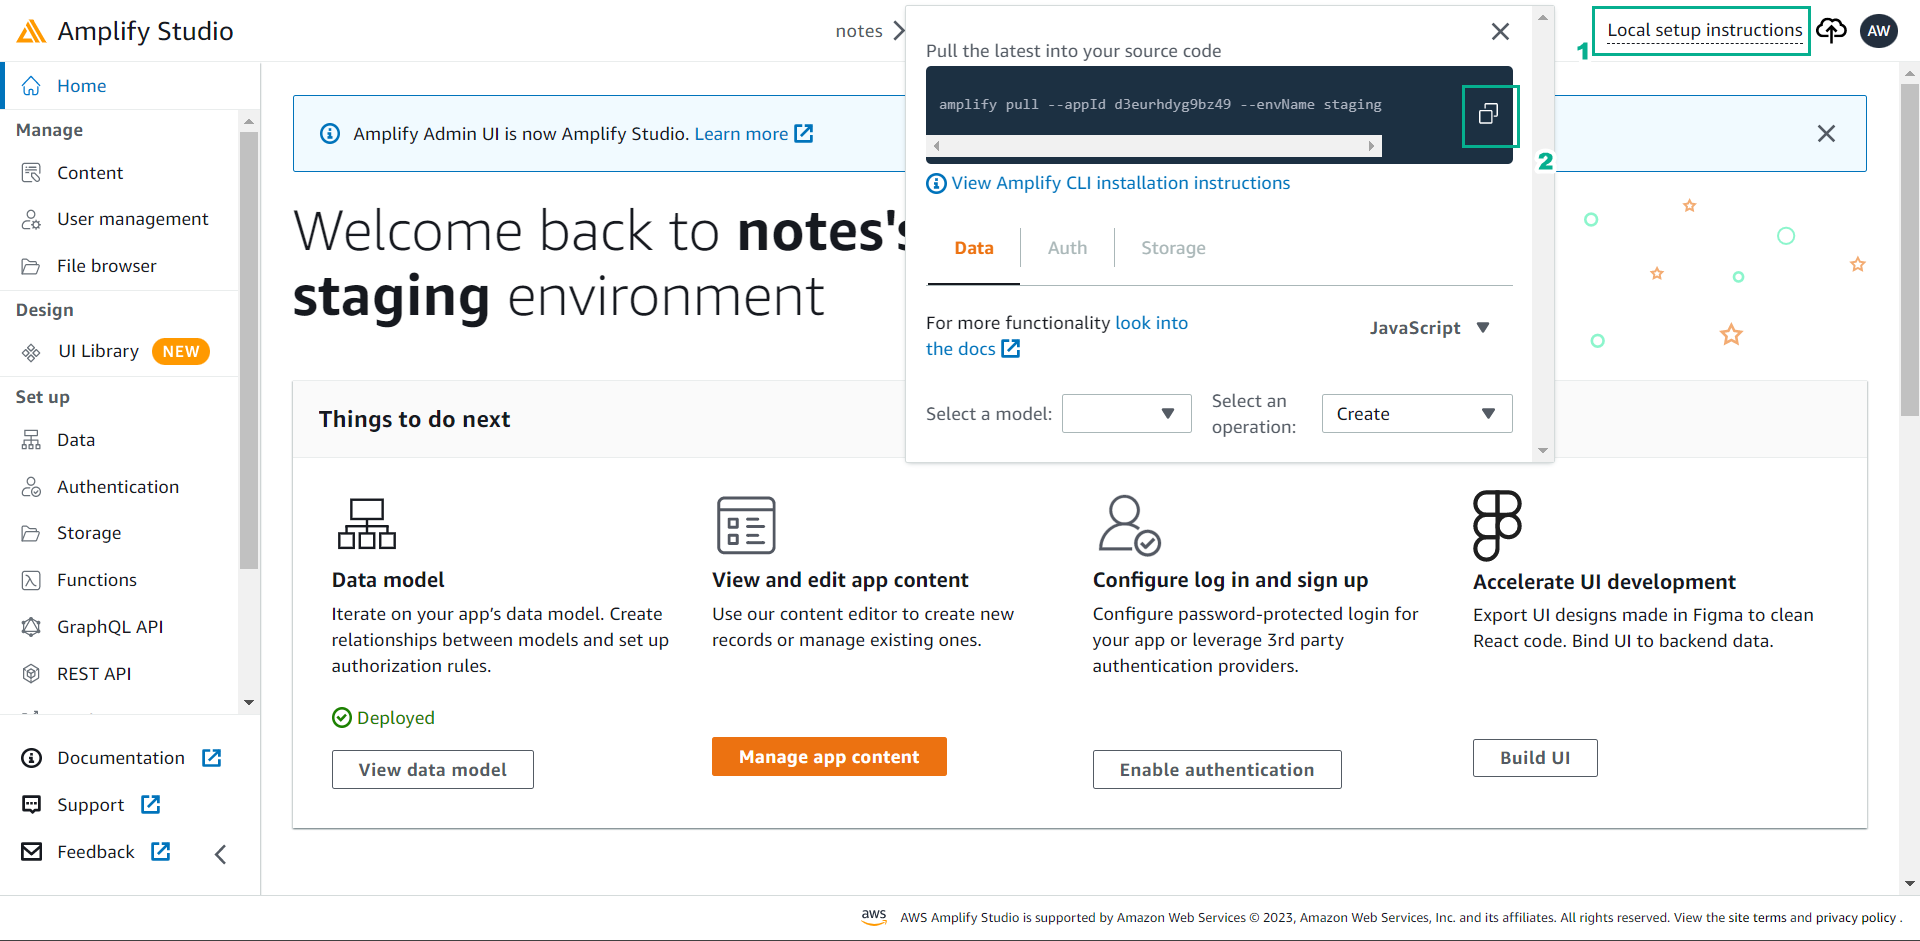The height and width of the screenshot is (941, 1920).
Task: Go to File browser section
Action: (x=106, y=266)
